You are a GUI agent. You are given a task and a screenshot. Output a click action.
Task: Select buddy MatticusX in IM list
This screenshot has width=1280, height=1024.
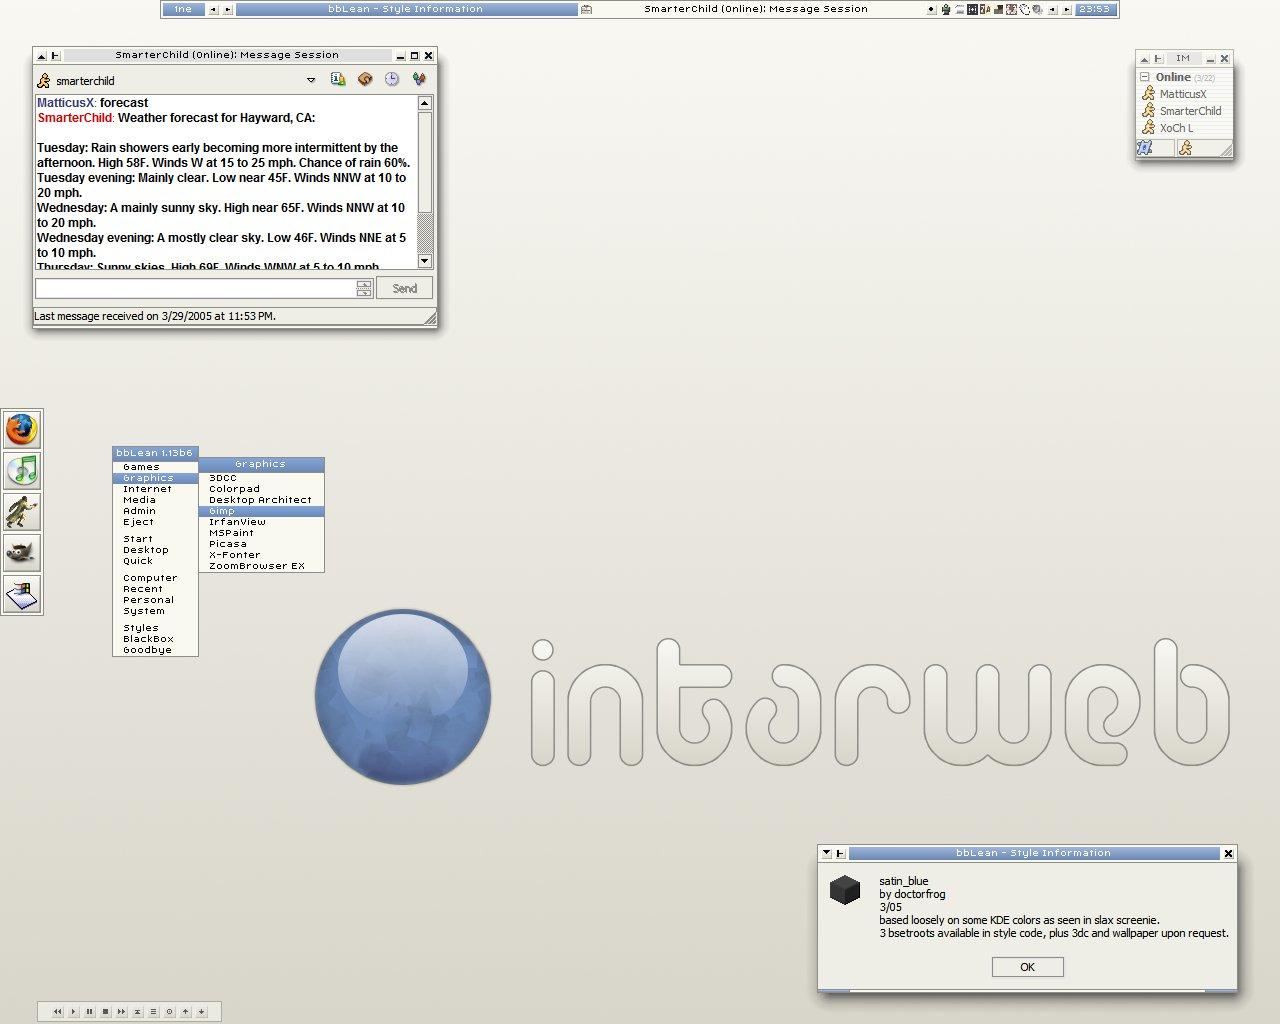click(1183, 94)
